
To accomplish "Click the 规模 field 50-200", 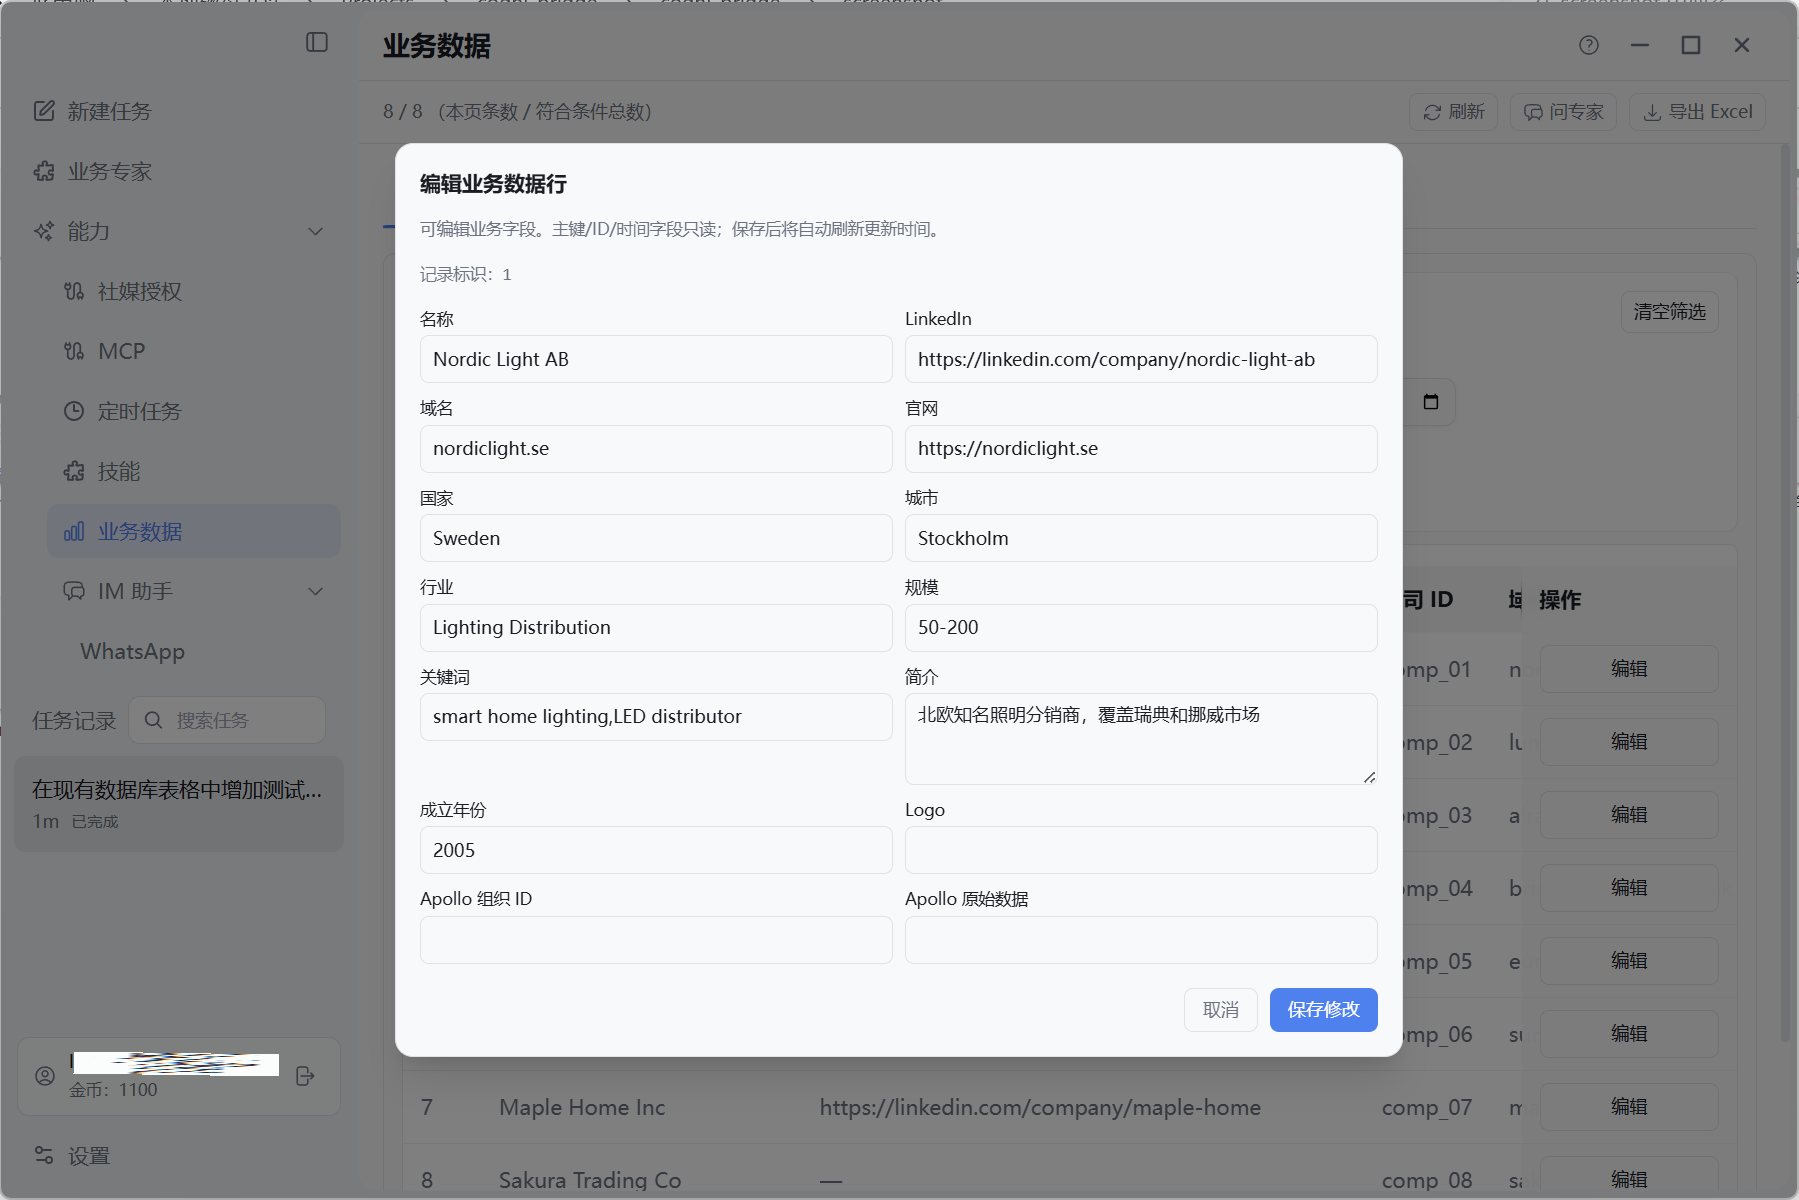I will [x=1141, y=628].
